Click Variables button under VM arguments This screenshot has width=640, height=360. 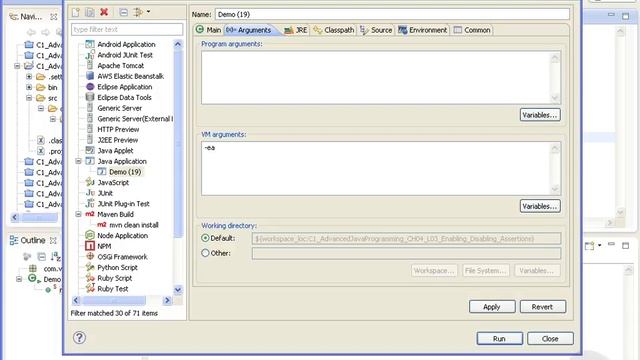coord(540,206)
